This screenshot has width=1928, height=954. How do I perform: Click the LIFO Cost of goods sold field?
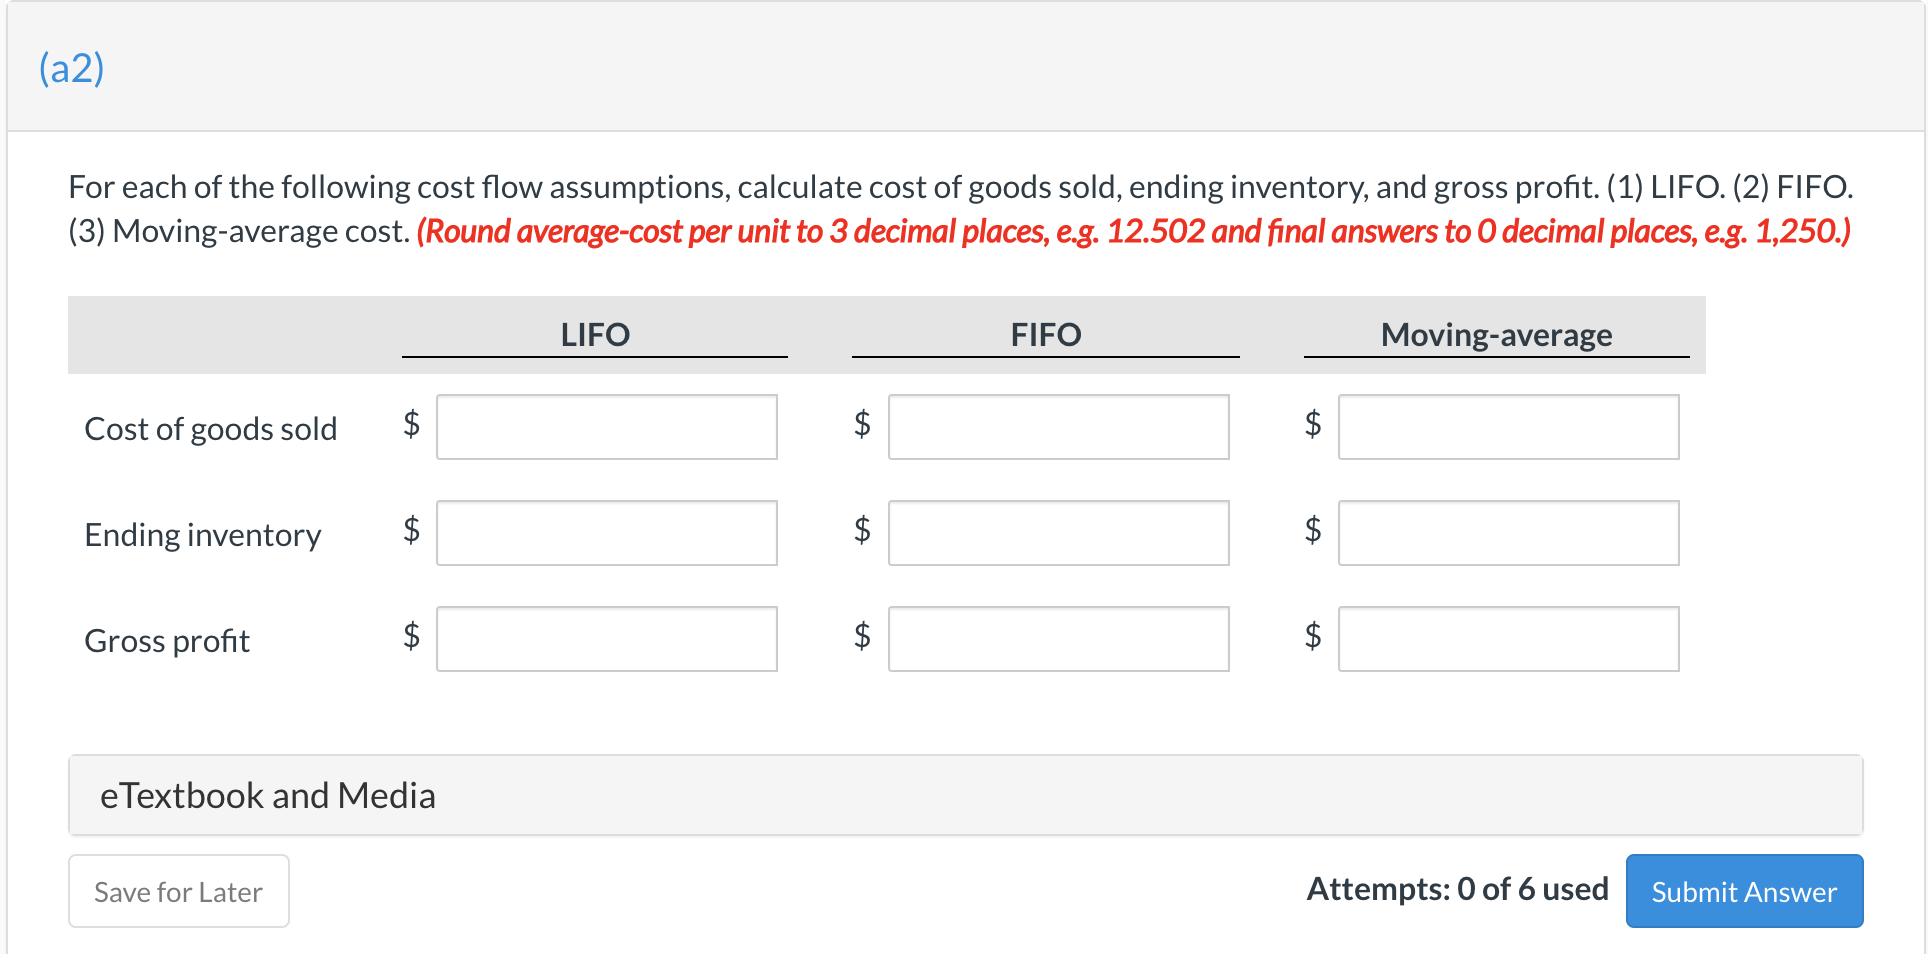[606, 427]
